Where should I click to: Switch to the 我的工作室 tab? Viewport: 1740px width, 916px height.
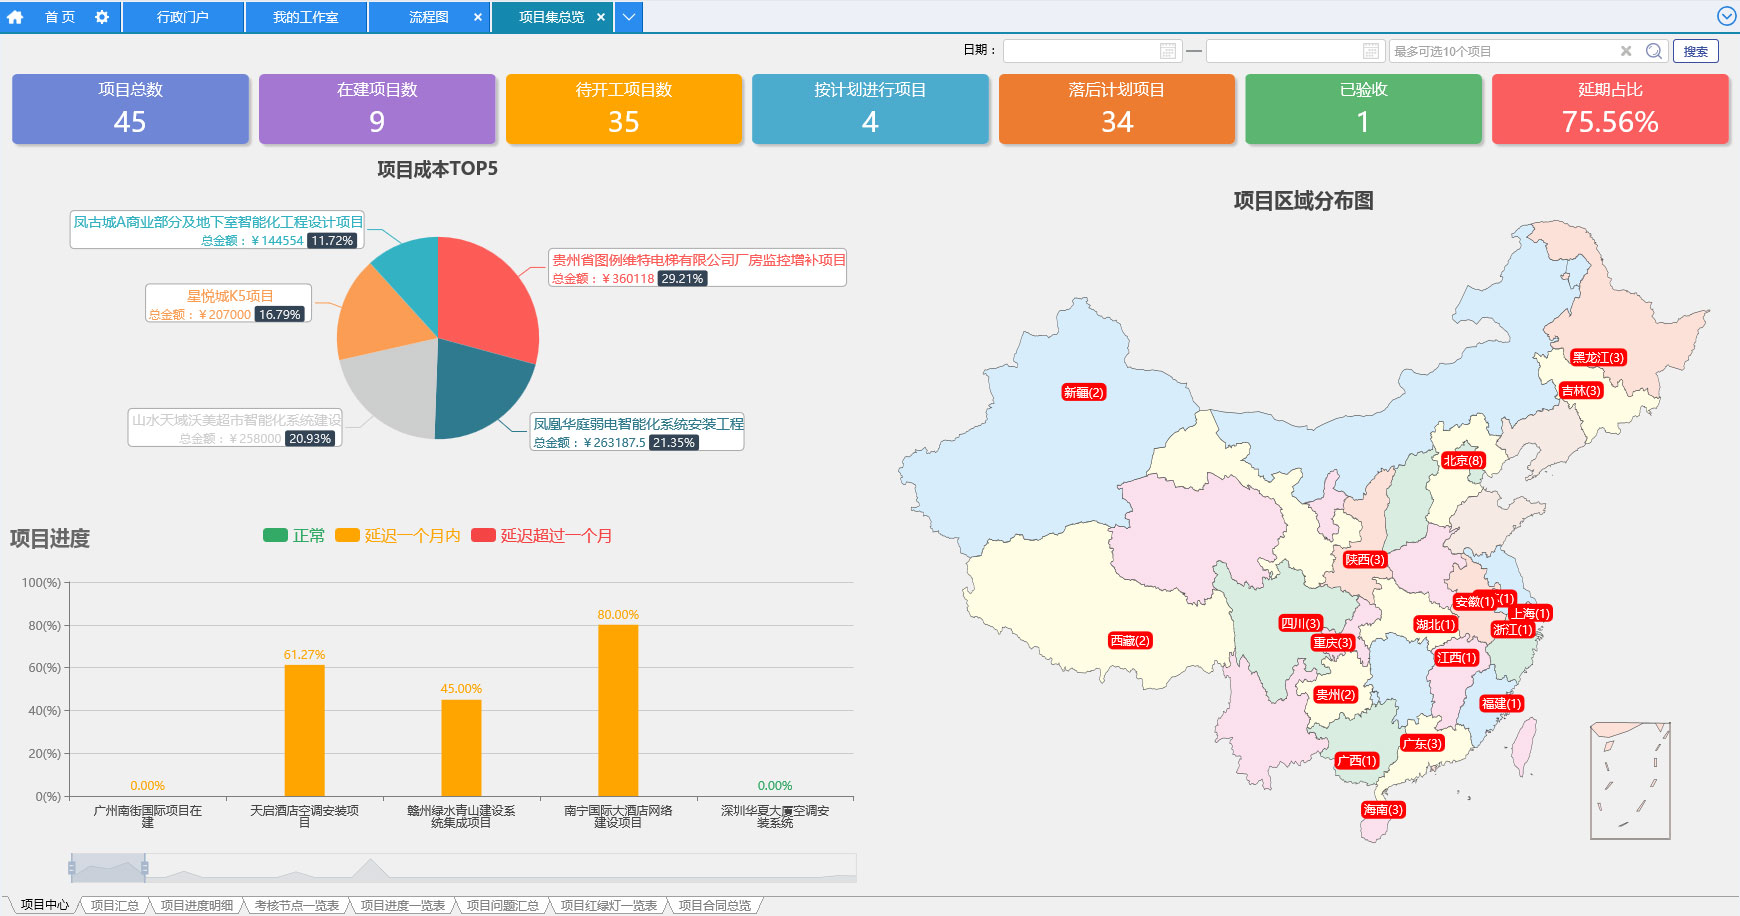[305, 17]
